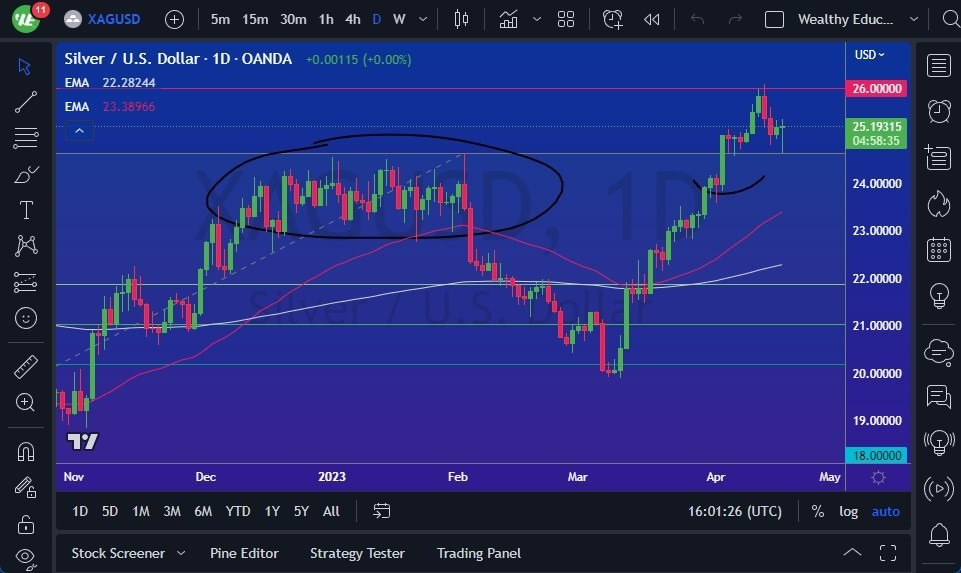Image resolution: width=961 pixels, height=573 pixels.
Task: Switch to the 1h timeframe
Action: [x=326, y=20]
